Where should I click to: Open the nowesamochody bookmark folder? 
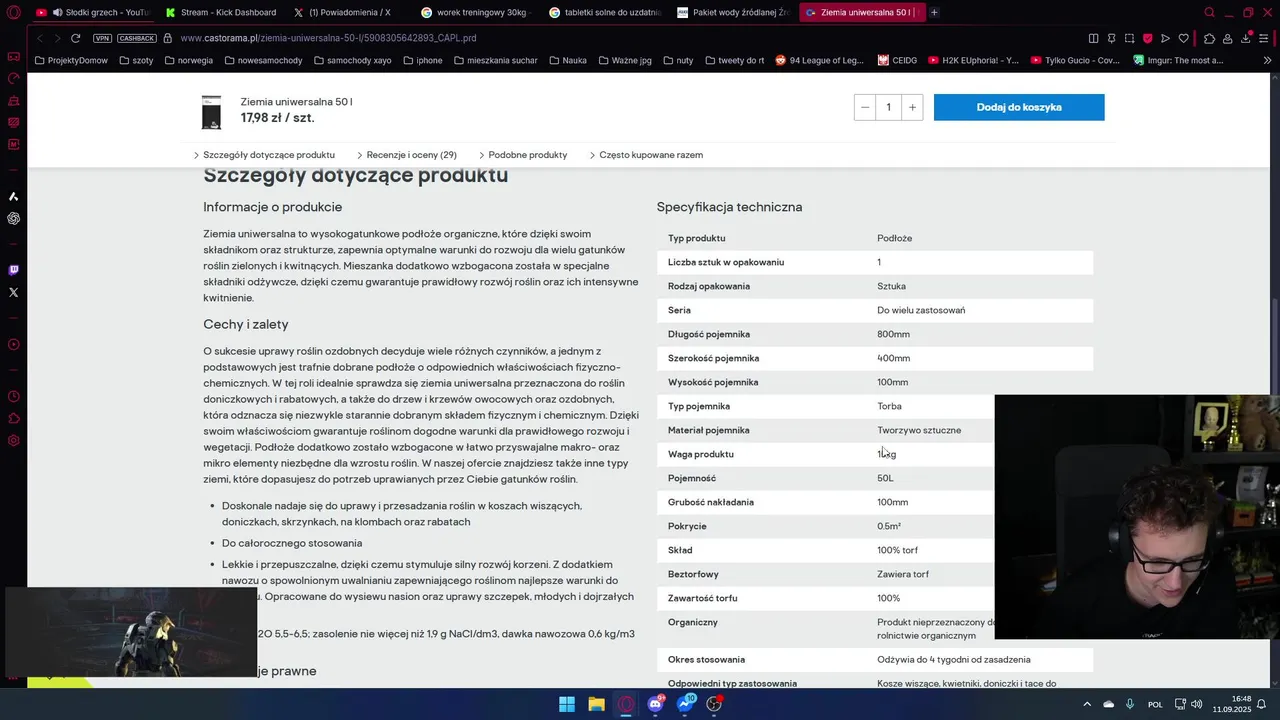(263, 60)
